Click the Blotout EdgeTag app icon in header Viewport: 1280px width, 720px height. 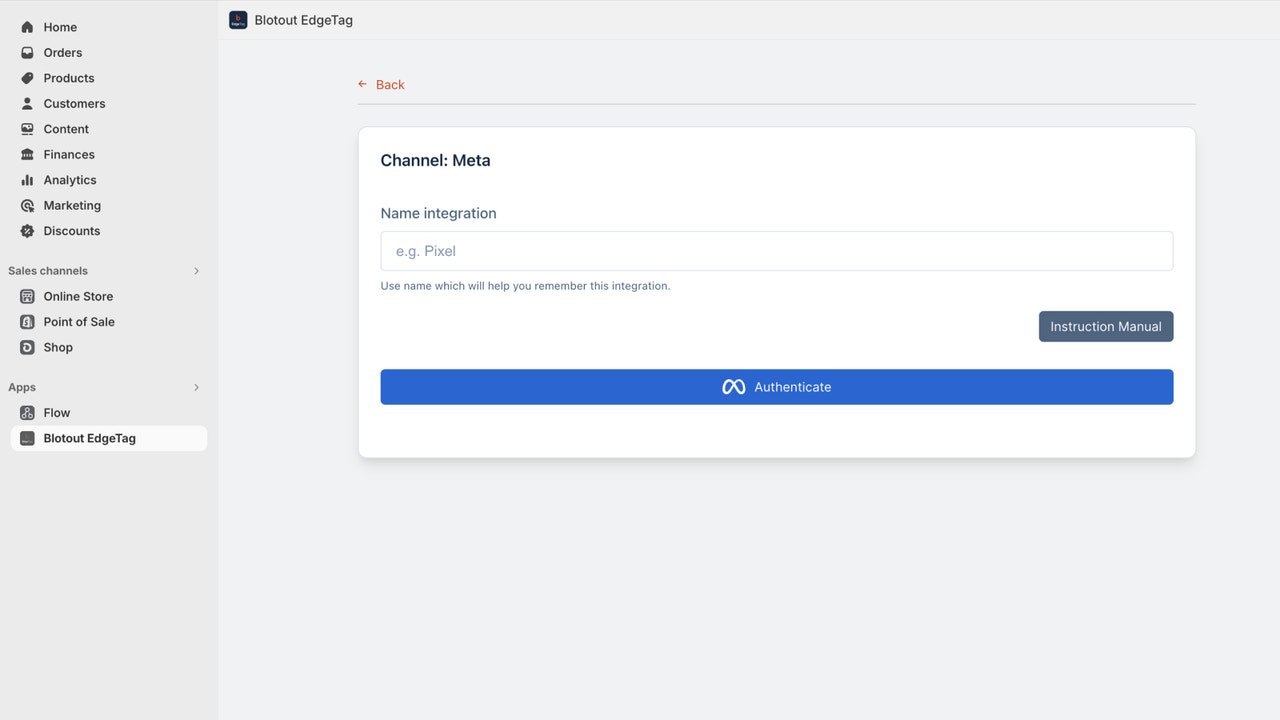coord(237,19)
